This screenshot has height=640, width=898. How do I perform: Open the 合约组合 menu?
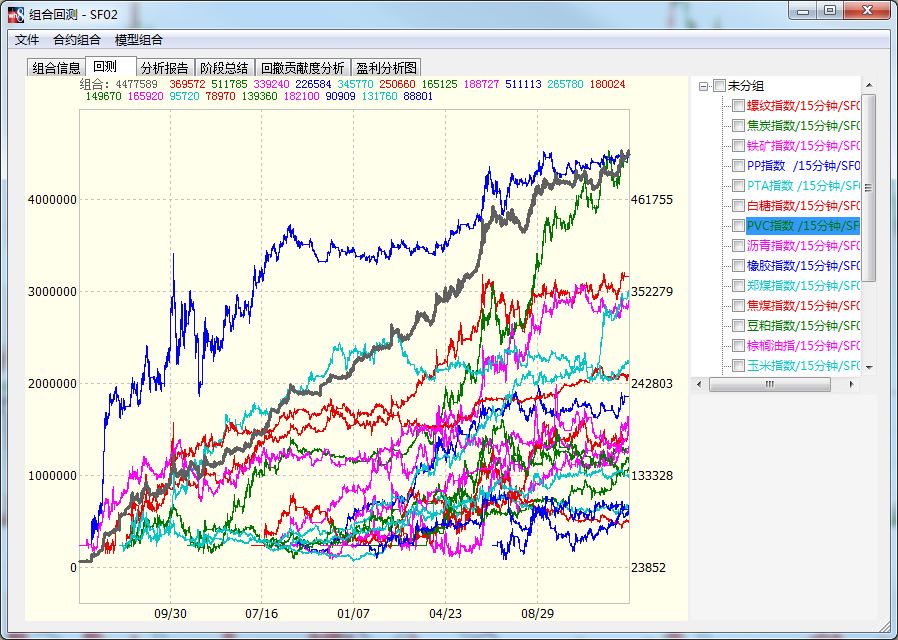coord(77,40)
